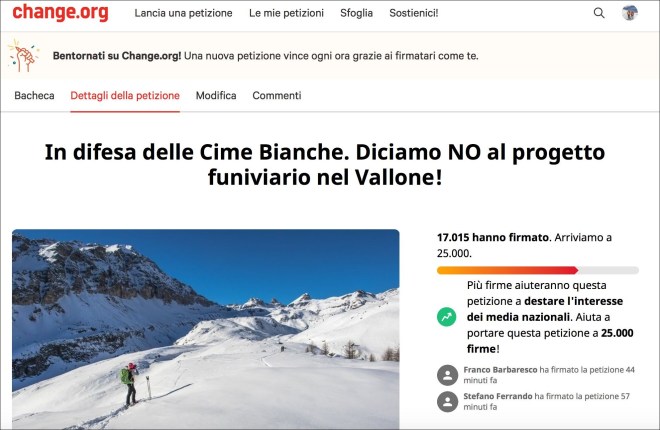The image size is (660, 430).
Task: Click Stefano Ferrando's avatar icon
Action: click(x=447, y=401)
